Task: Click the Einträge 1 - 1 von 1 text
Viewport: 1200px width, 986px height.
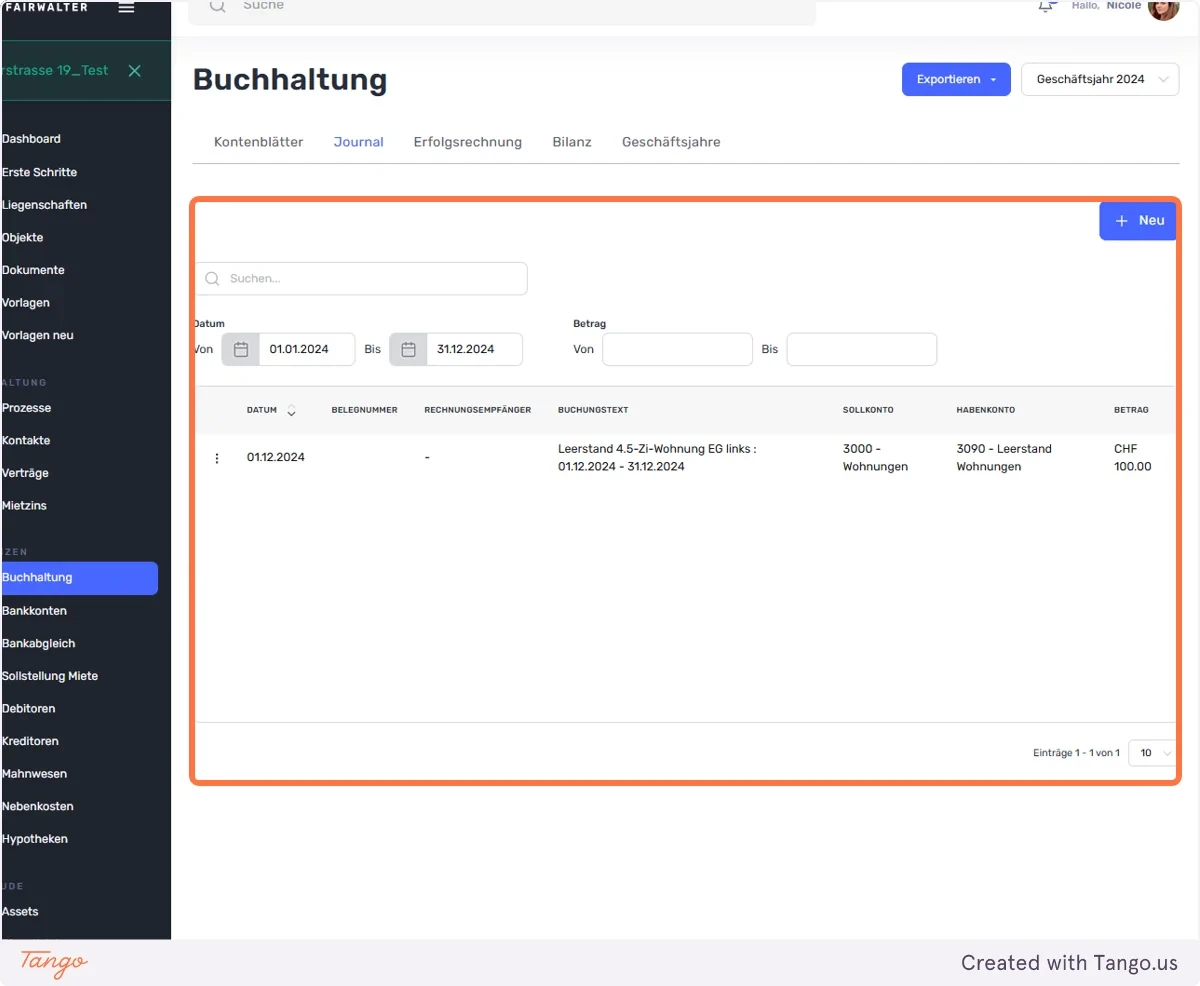Action: click(1076, 753)
